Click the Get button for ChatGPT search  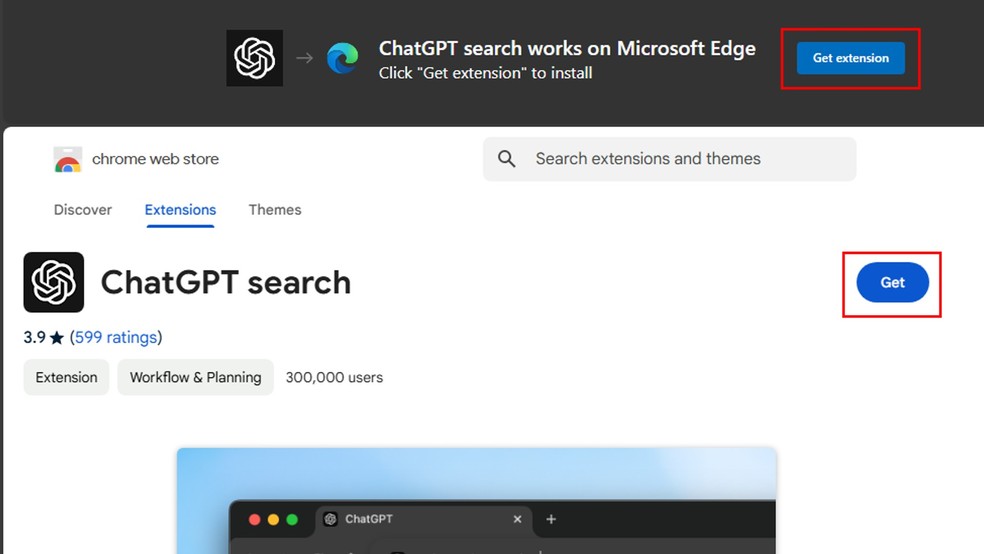pos(892,282)
